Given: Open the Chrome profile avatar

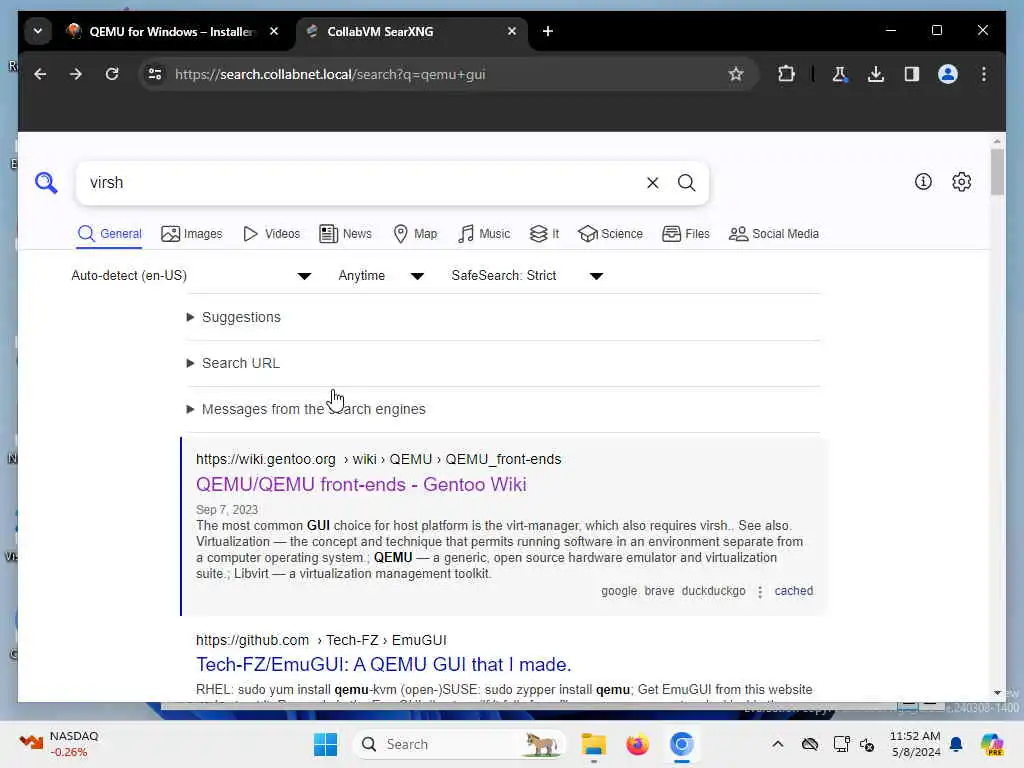Looking at the screenshot, I should [948, 74].
